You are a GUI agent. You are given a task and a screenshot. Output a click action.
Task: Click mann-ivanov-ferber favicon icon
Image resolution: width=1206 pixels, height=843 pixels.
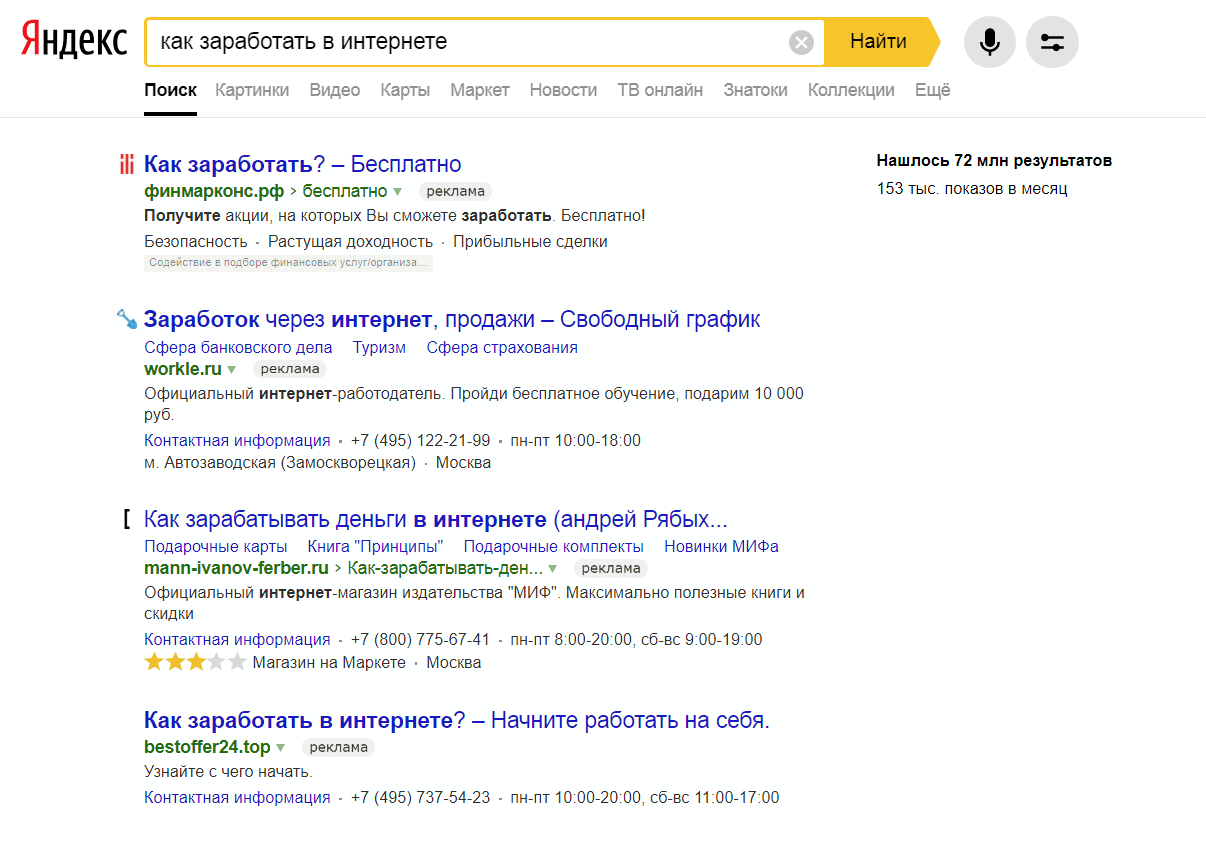point(126,519)
